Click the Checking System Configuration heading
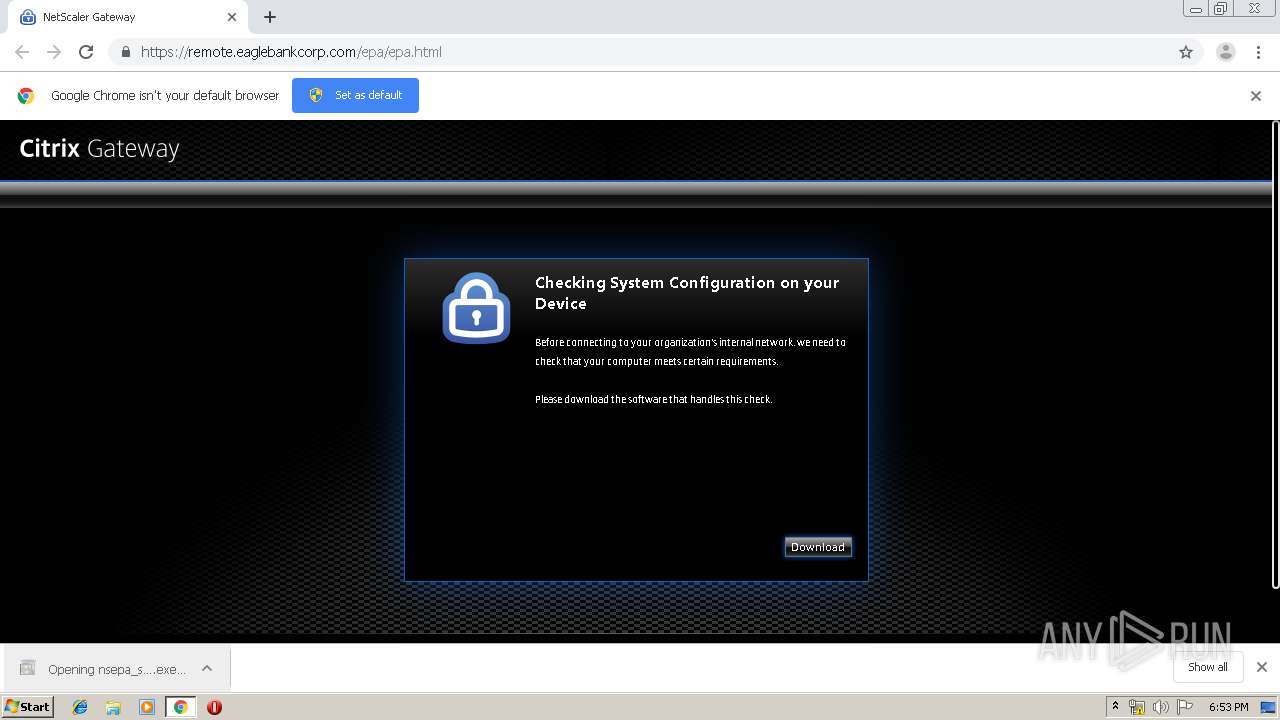This screenshot has height=720, width=1280. tap(687, 293)
